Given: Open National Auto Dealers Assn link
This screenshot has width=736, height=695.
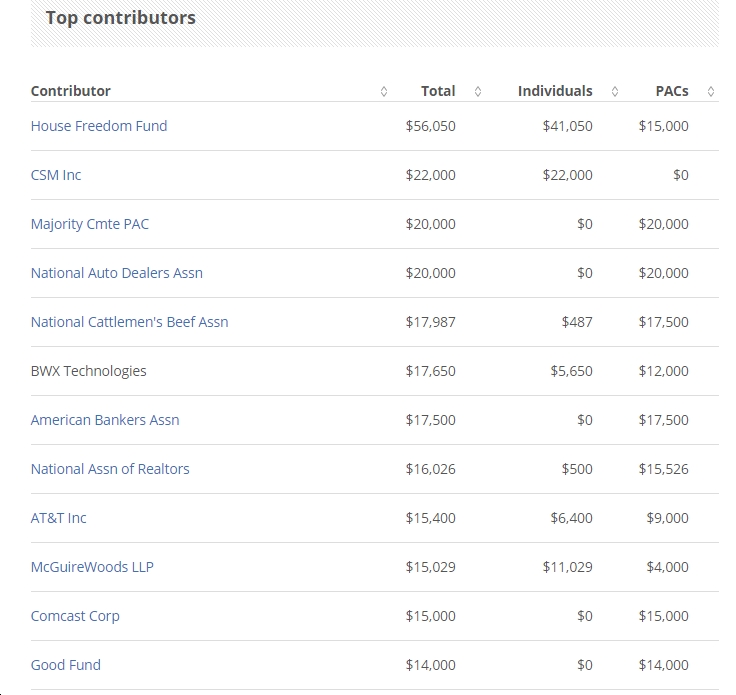Looking at the screenshot, I should tap(117, 273).
